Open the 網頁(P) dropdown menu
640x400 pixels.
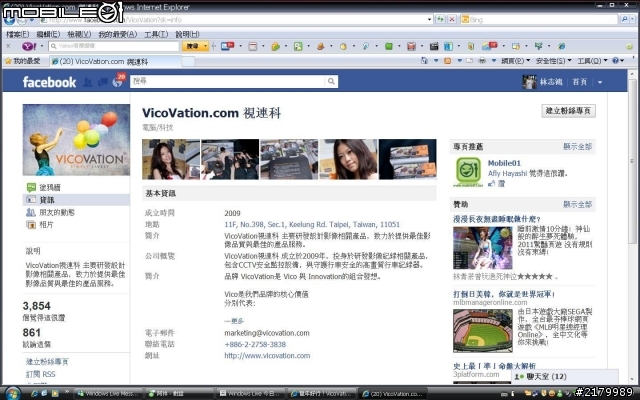click(515, 61)
